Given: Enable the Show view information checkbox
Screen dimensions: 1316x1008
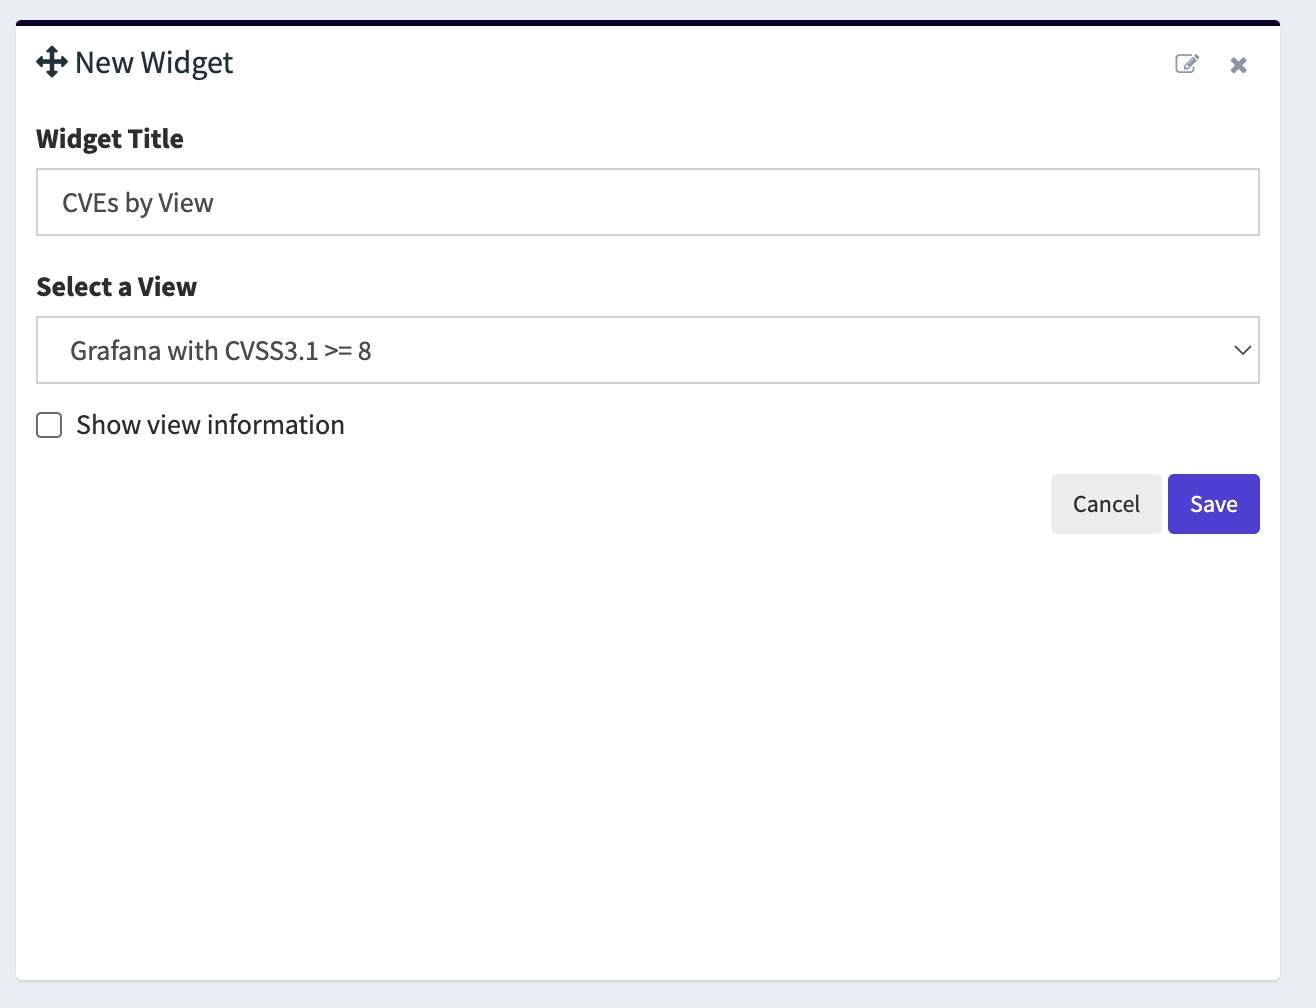Looking at the screenshot, I should coord(49,425).
